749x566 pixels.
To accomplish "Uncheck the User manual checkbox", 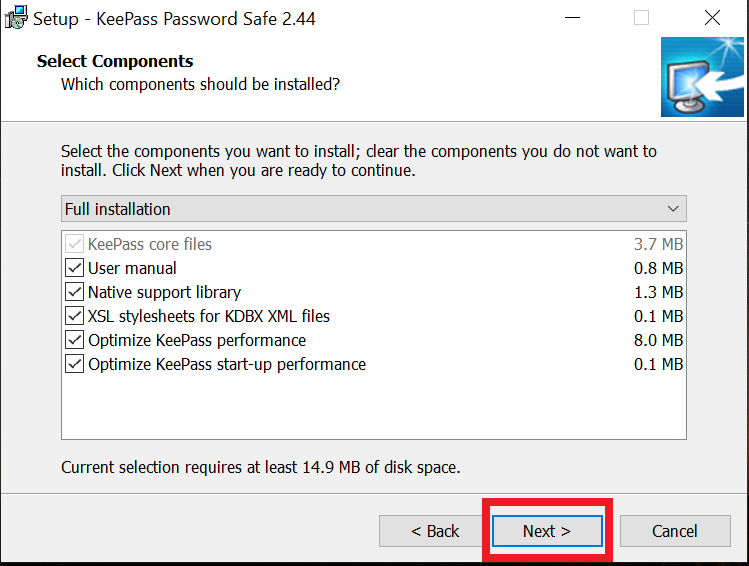I will coord(75,268).
